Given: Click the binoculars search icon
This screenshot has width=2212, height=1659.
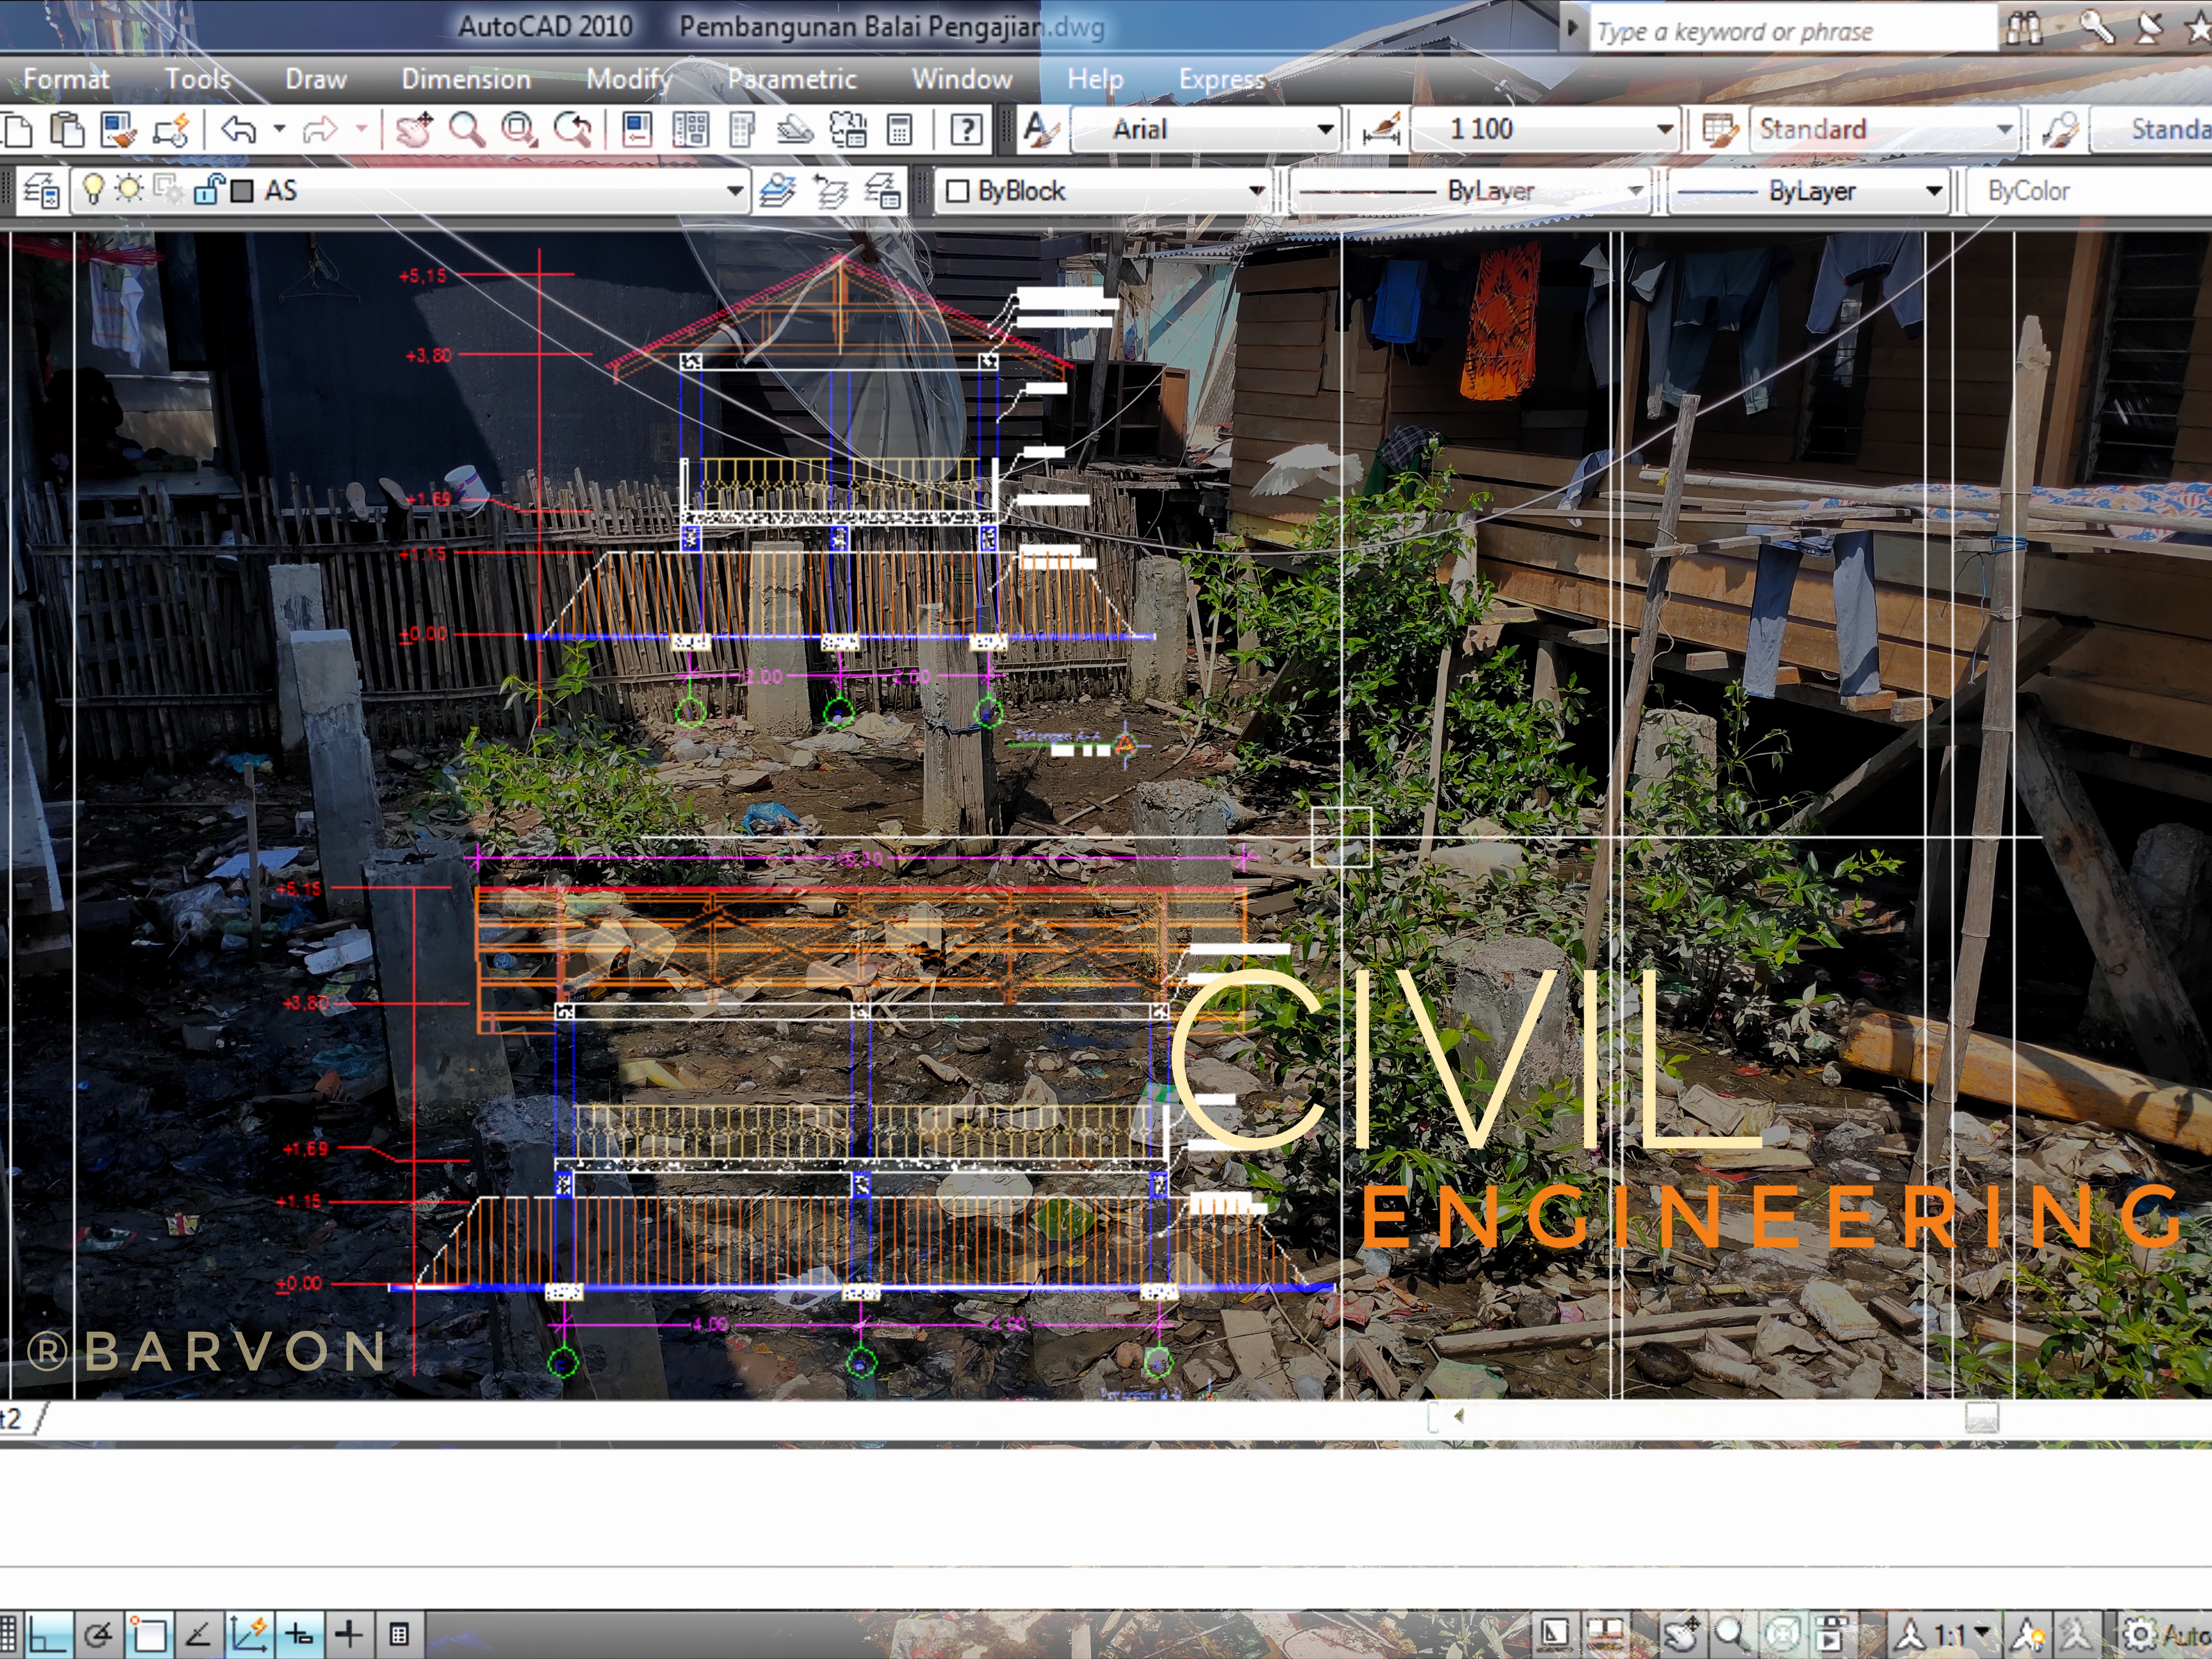Looking at the screenshot, I should point(2024,28).
